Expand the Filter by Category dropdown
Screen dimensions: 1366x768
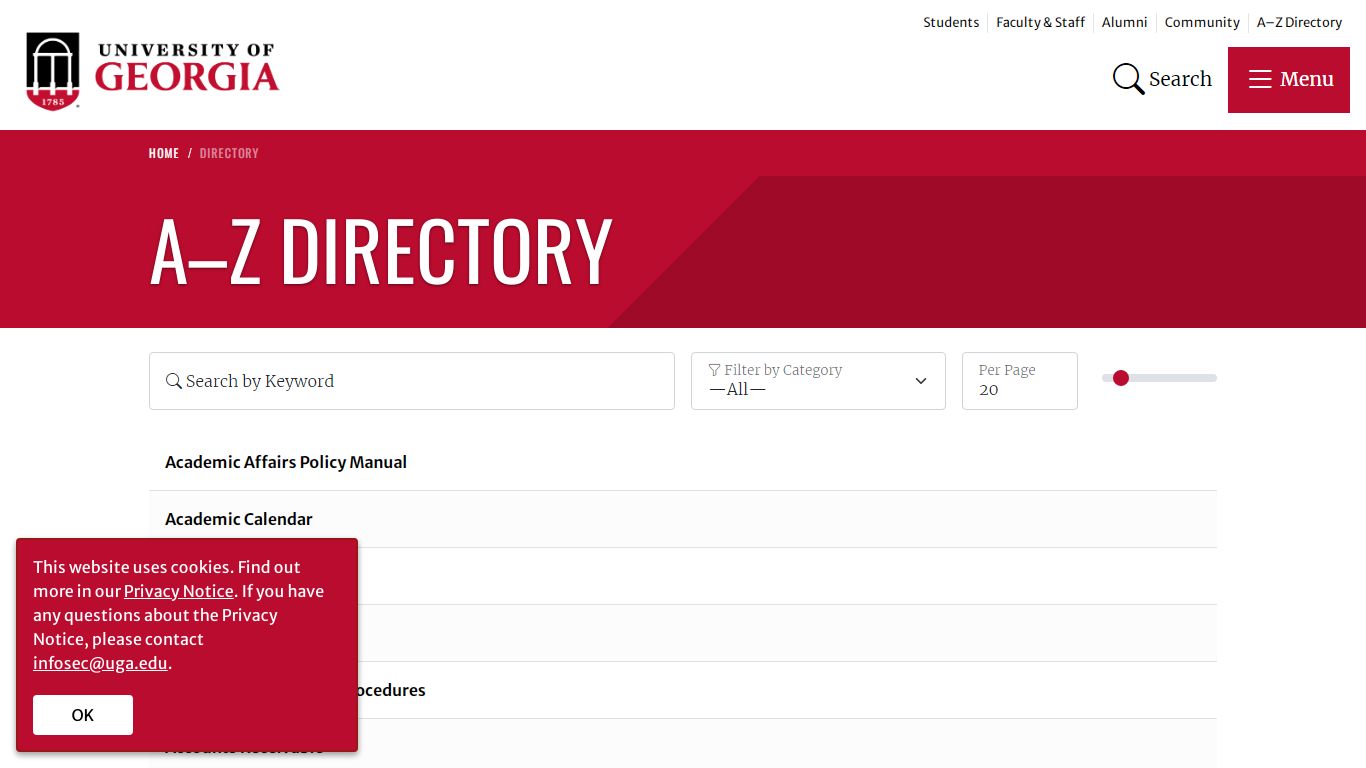818,381
